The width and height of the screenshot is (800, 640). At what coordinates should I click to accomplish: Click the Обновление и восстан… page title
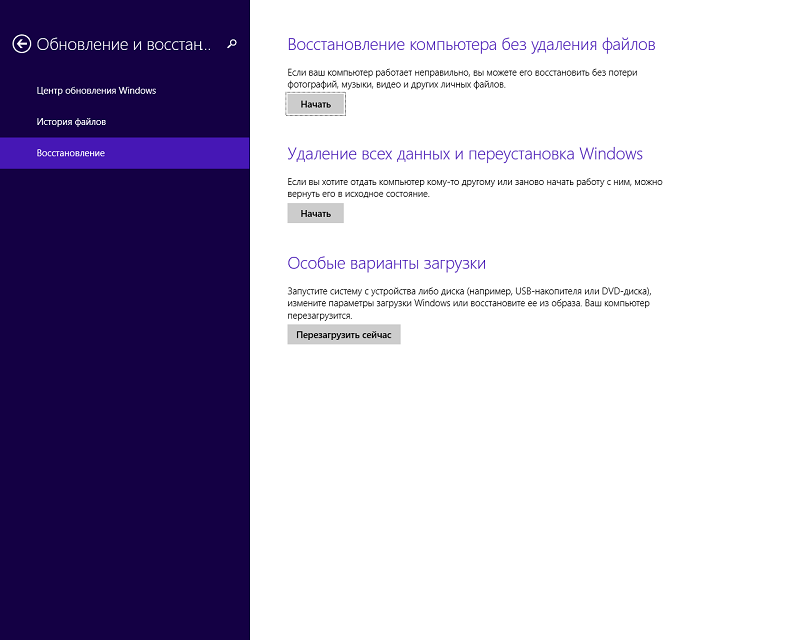pyautogui.click(x=124, y=44)
